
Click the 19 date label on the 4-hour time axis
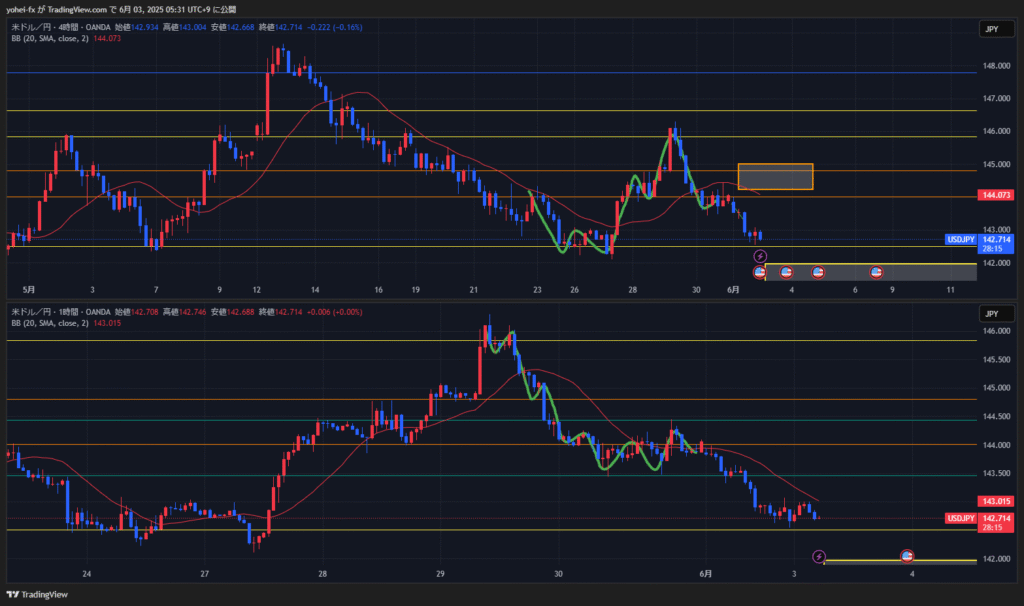415,290
